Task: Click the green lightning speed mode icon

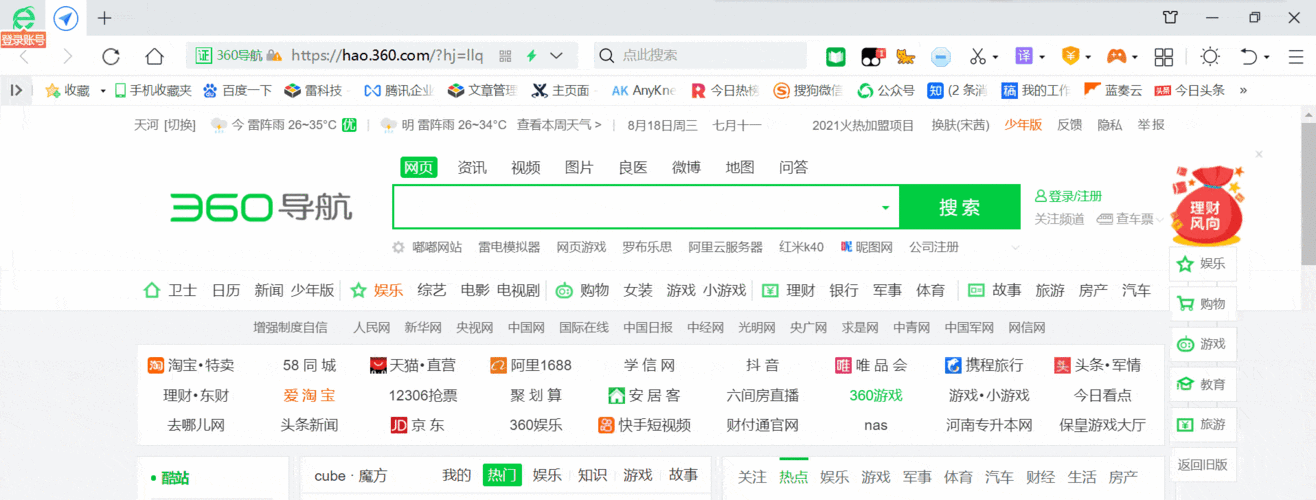Action: (x=532, y=56)
